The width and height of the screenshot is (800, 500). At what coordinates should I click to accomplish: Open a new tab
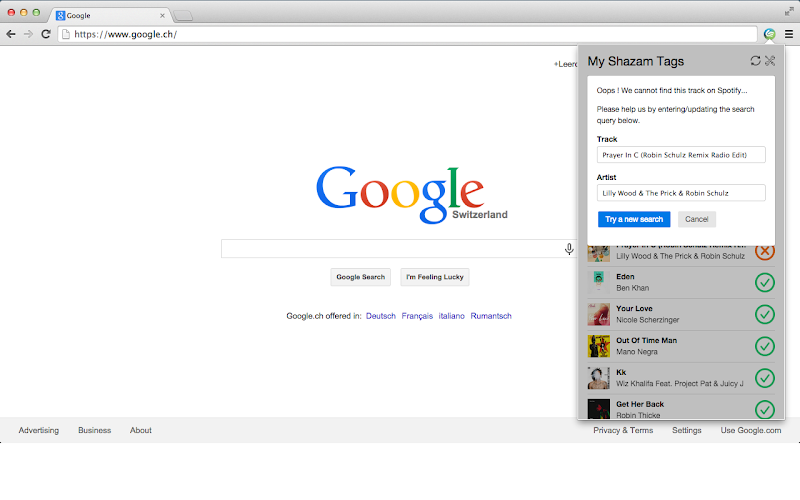[x=183, y=16]
